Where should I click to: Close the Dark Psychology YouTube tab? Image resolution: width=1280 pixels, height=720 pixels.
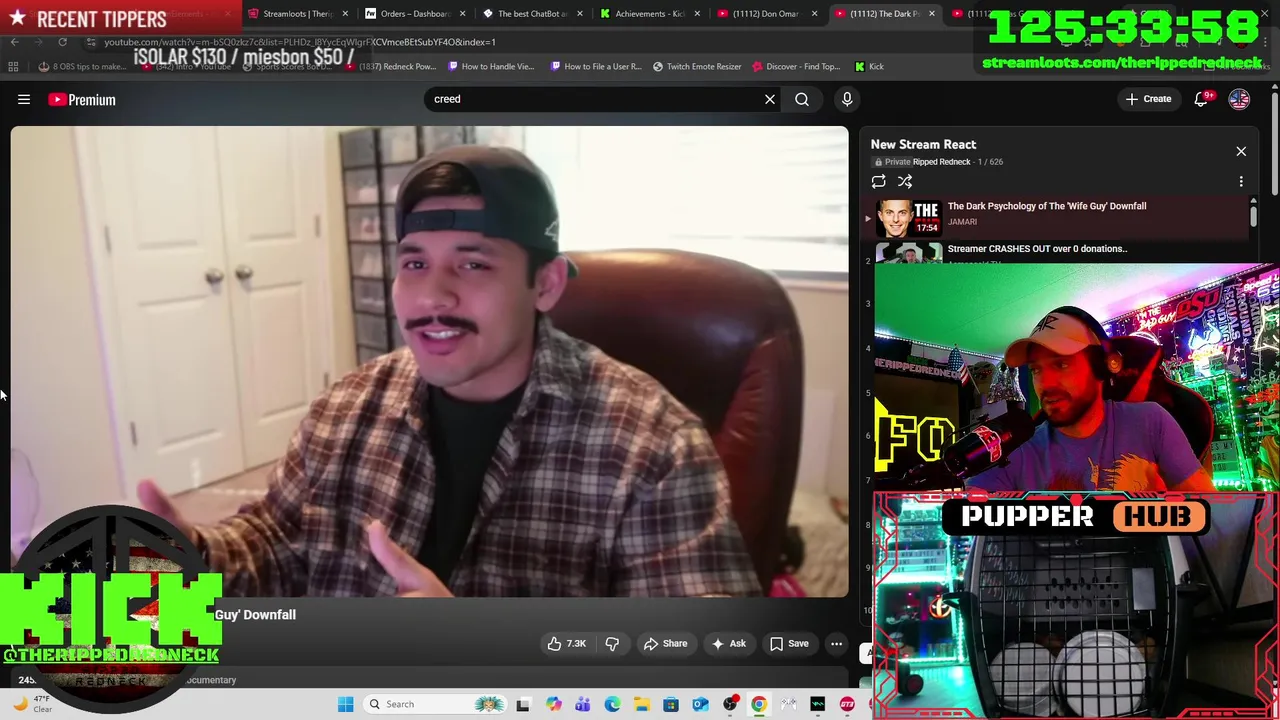(932, 14)
